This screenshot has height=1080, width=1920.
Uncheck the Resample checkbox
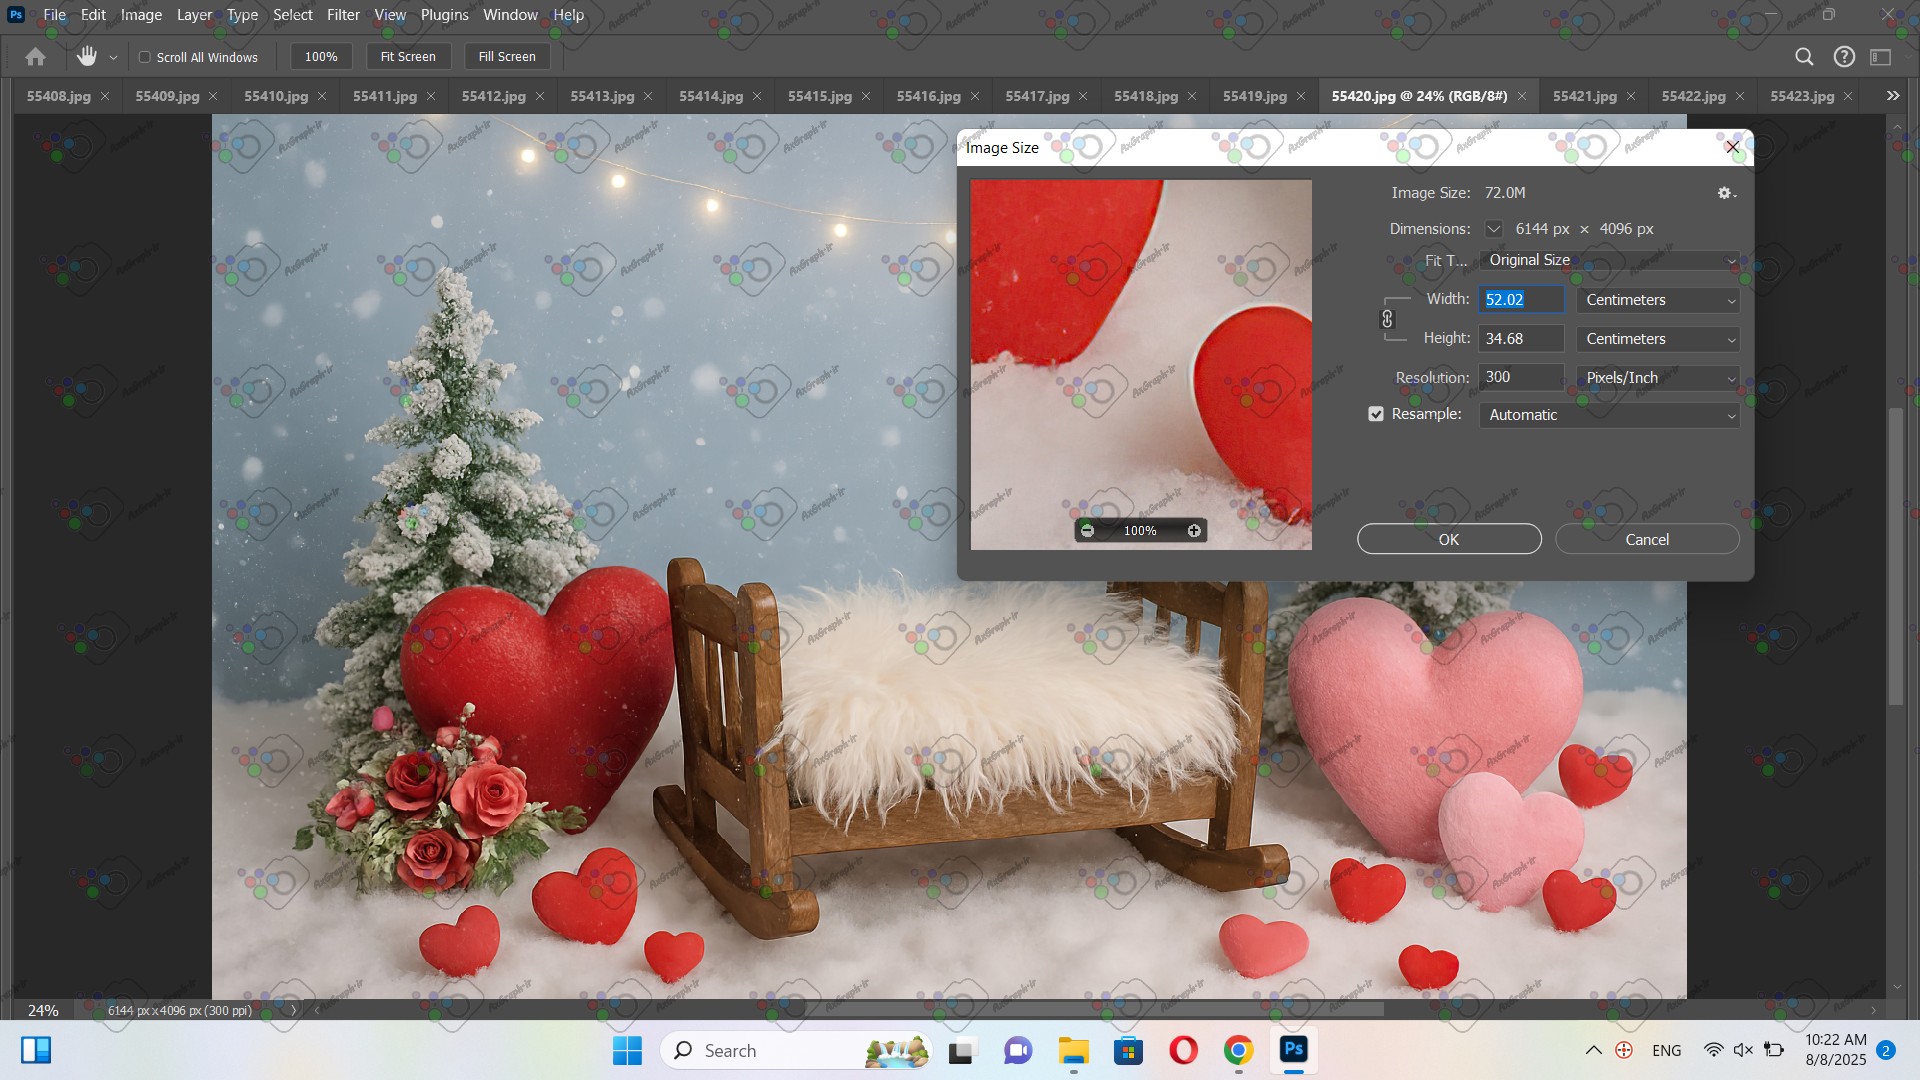click(x=1376, y=414)
